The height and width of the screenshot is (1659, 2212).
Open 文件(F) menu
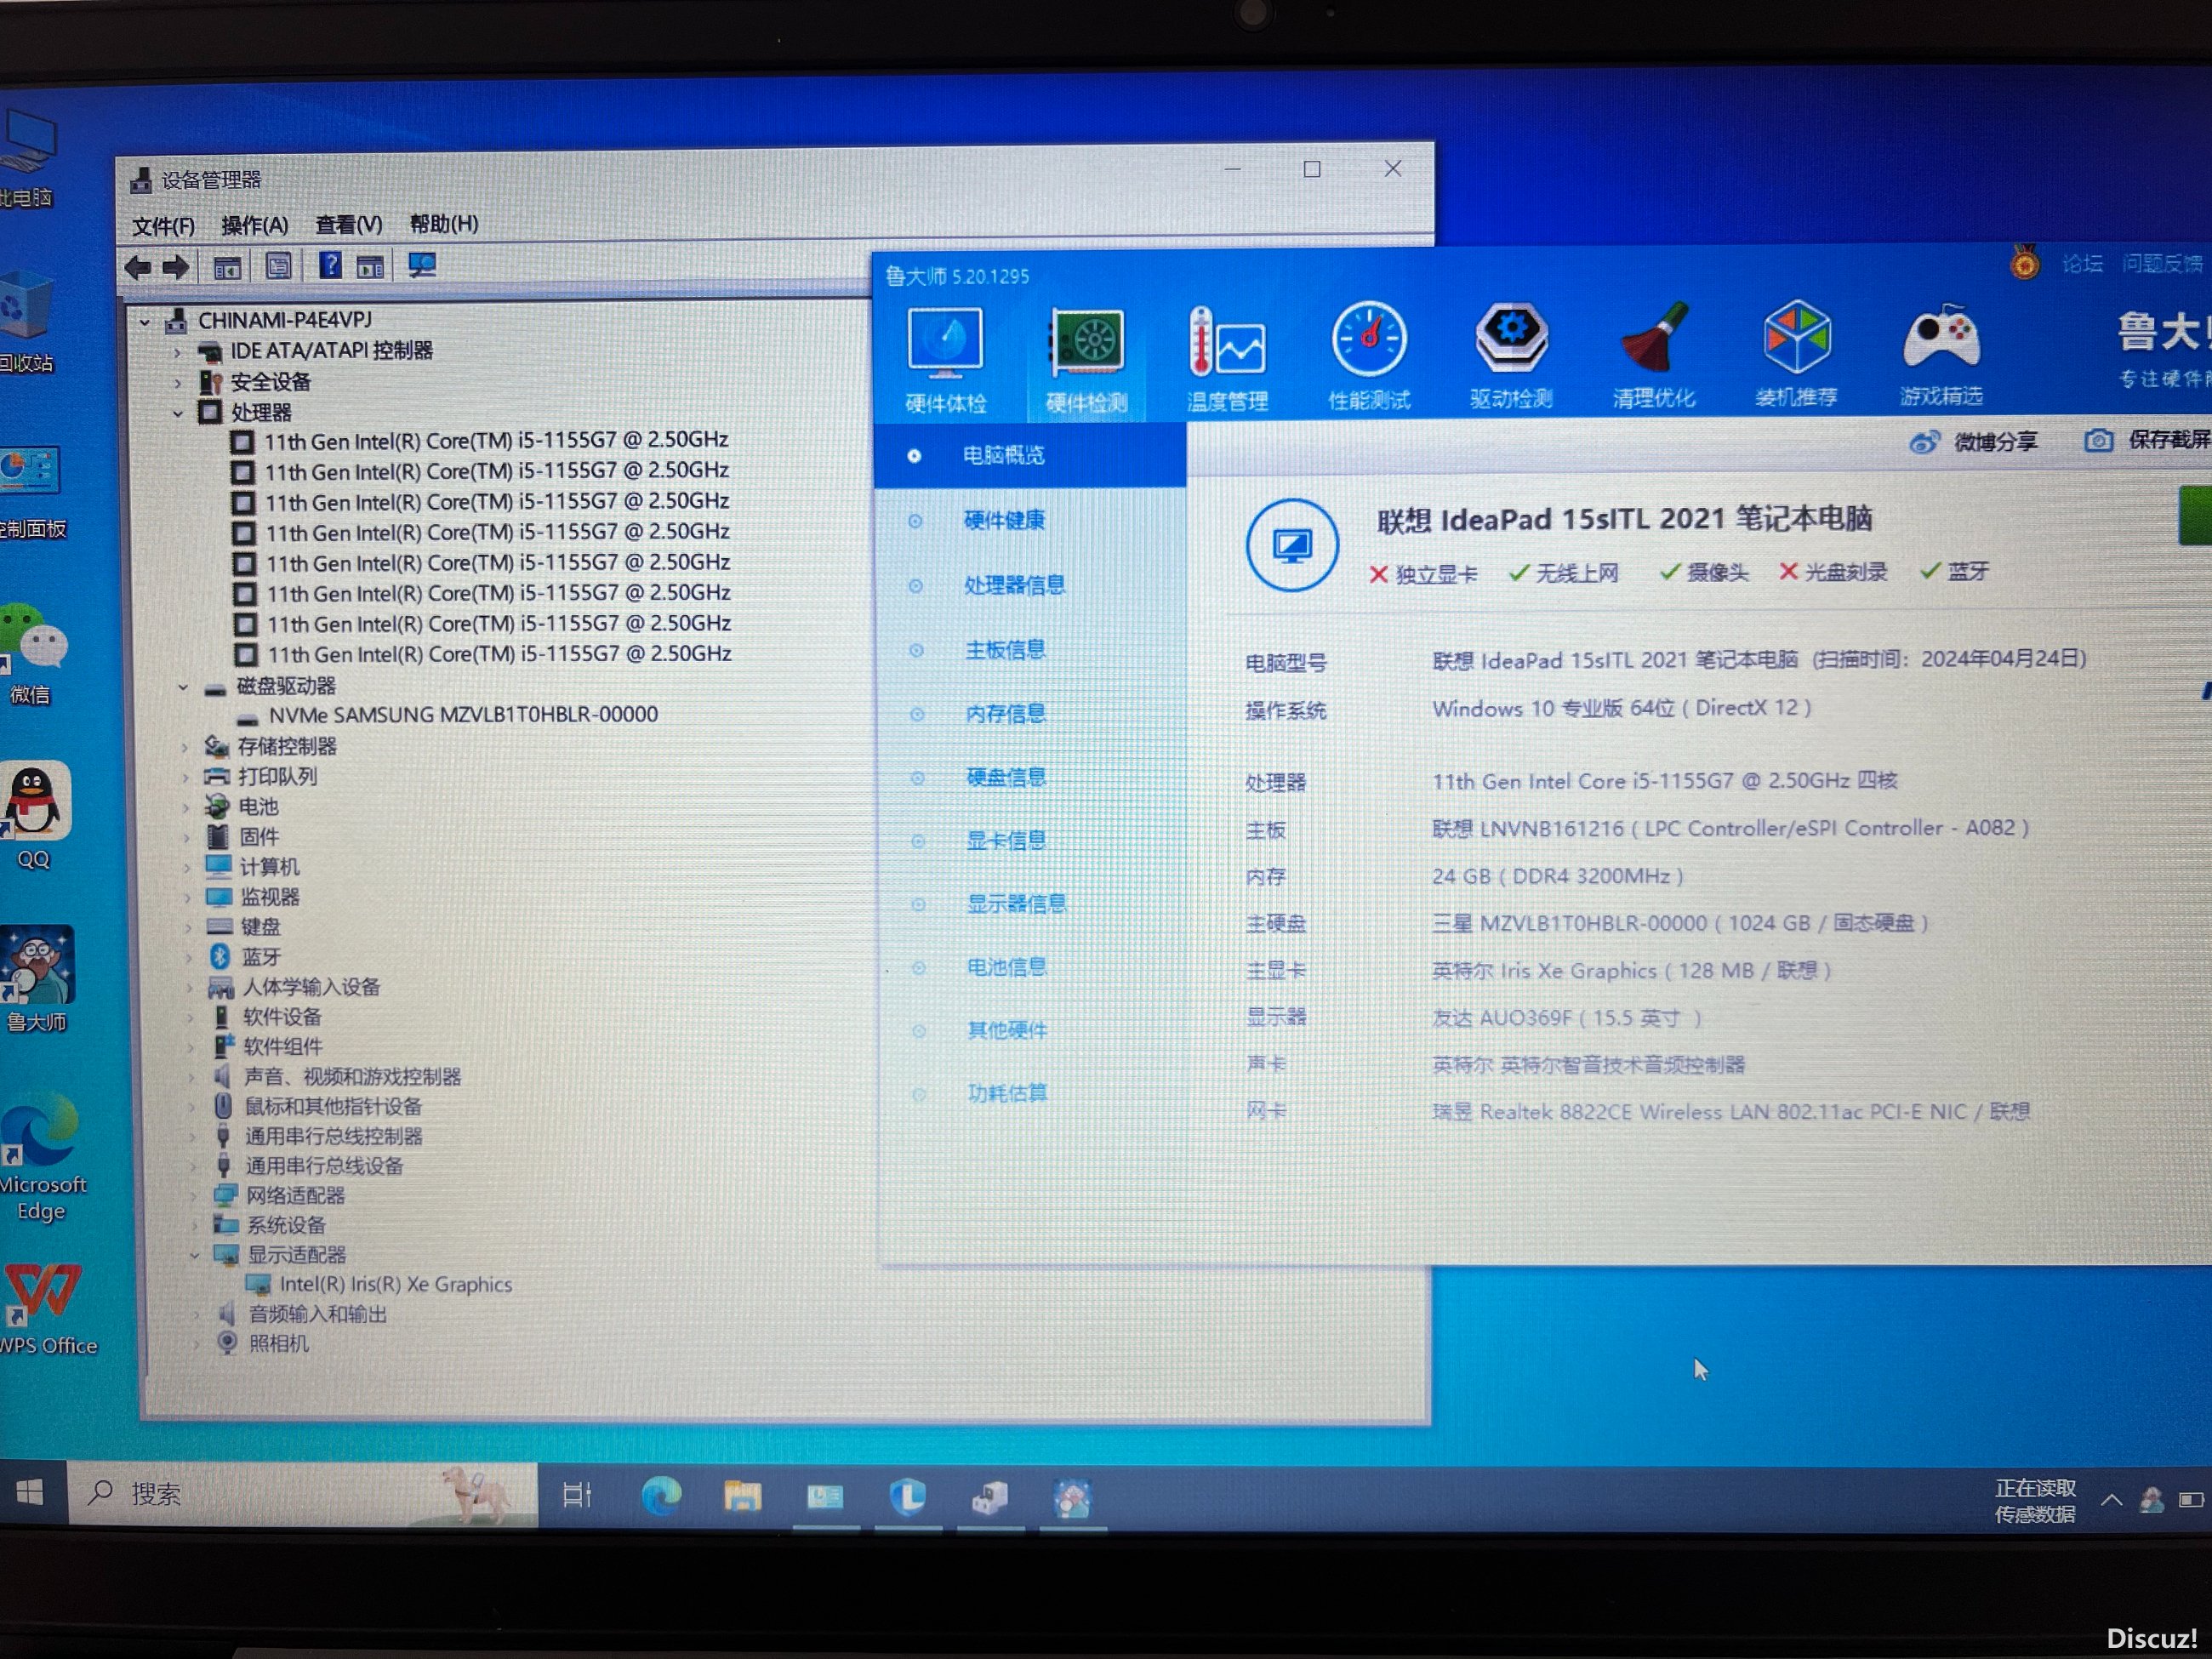coord(163,226)
